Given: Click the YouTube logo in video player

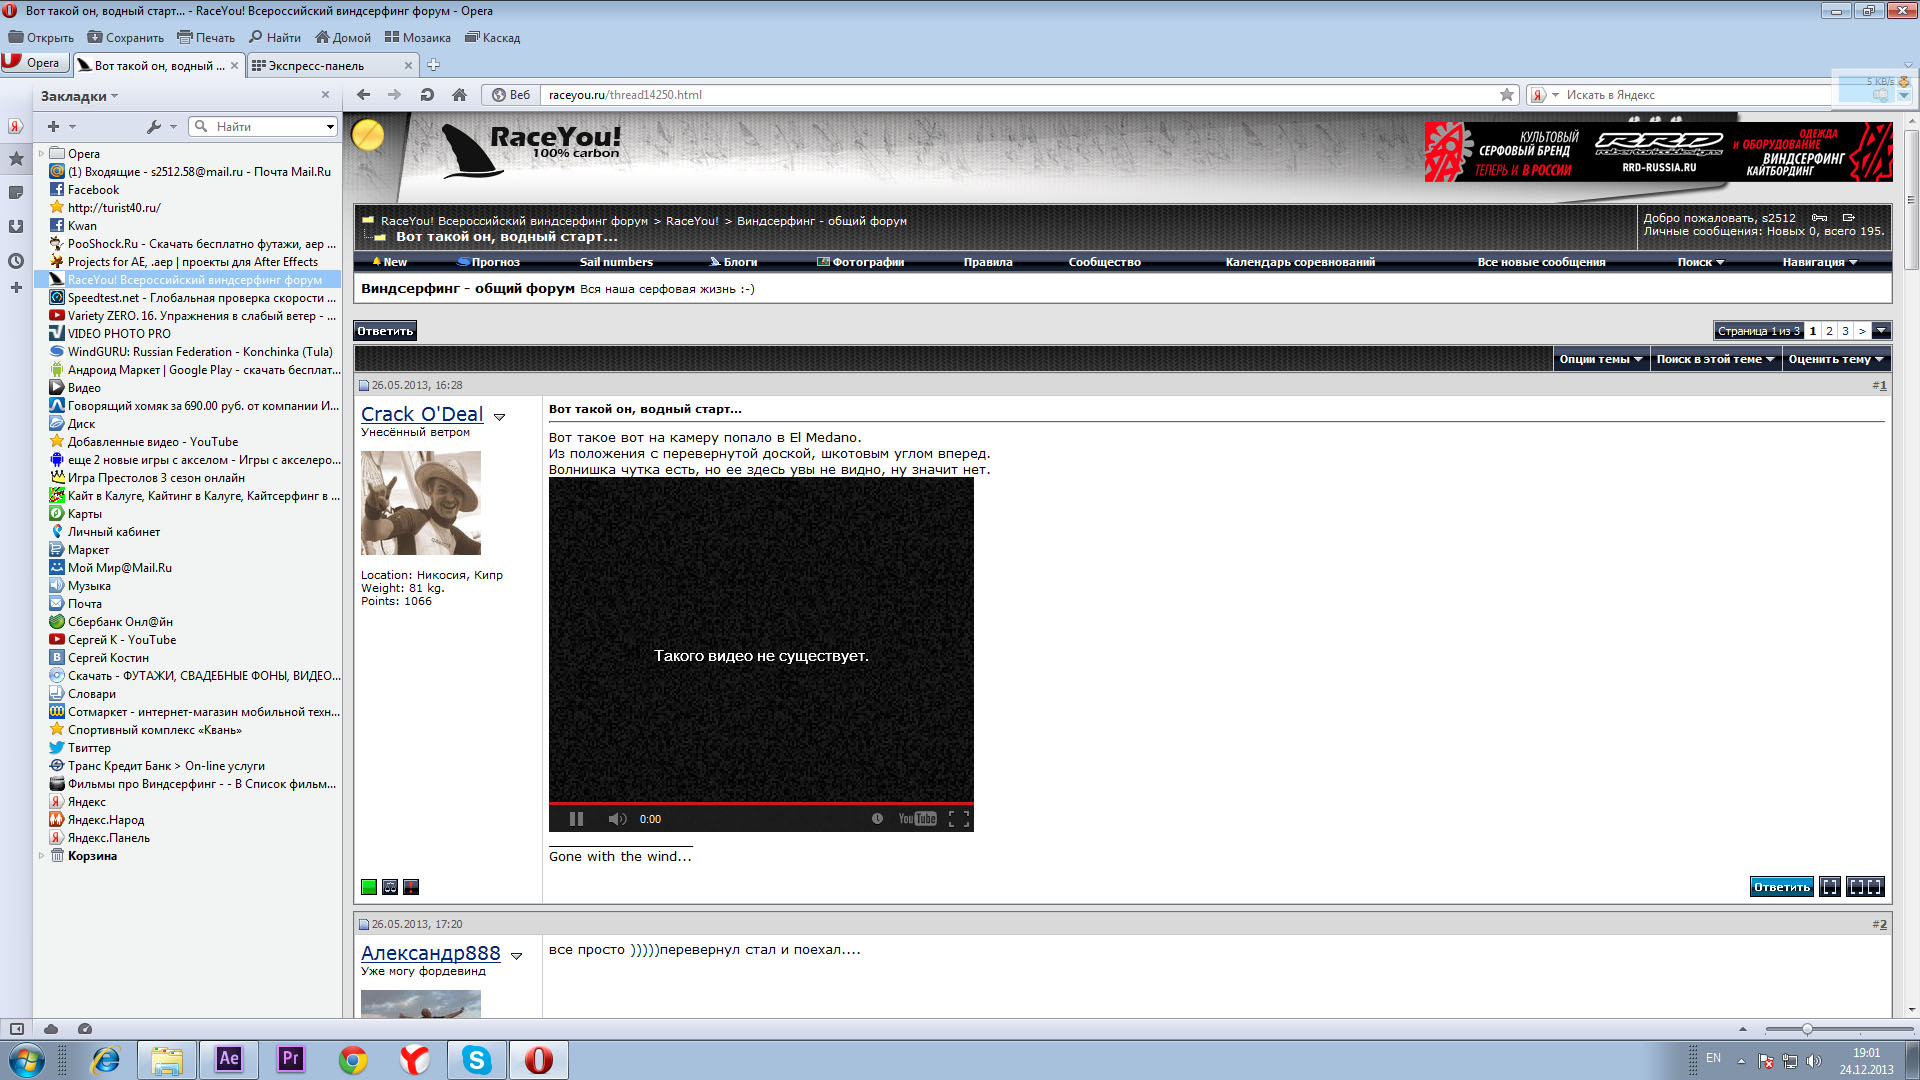Looking at the screenshot, I should [x=917, y=819].
